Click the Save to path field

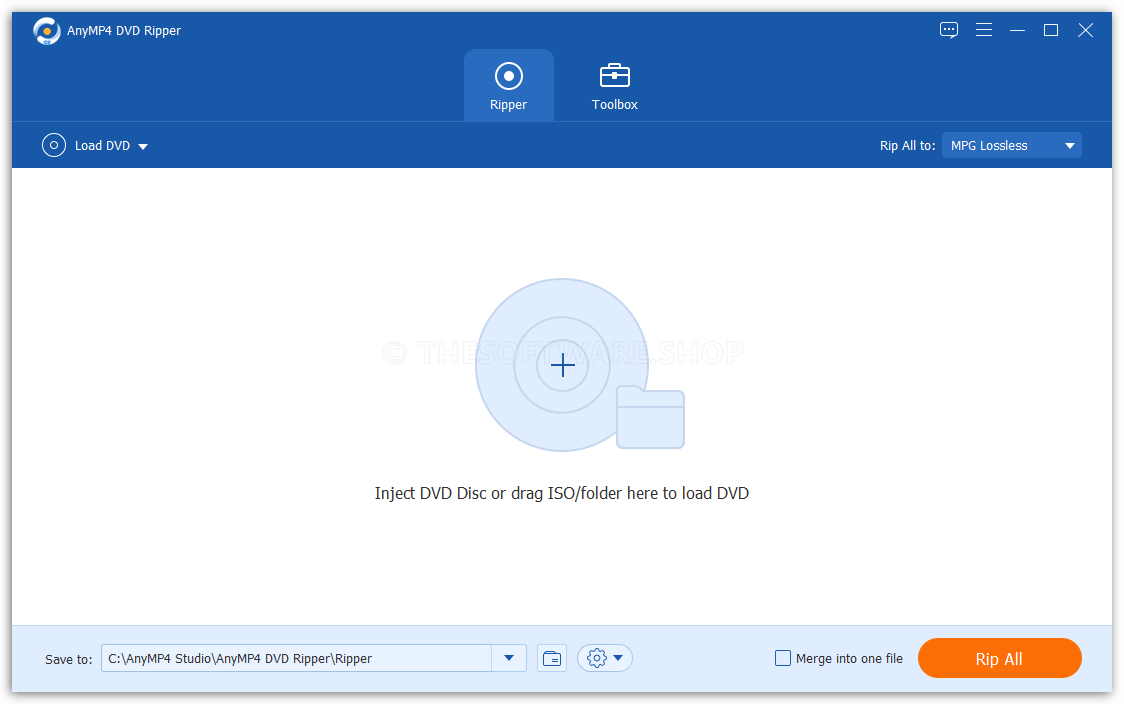[296, 658]
